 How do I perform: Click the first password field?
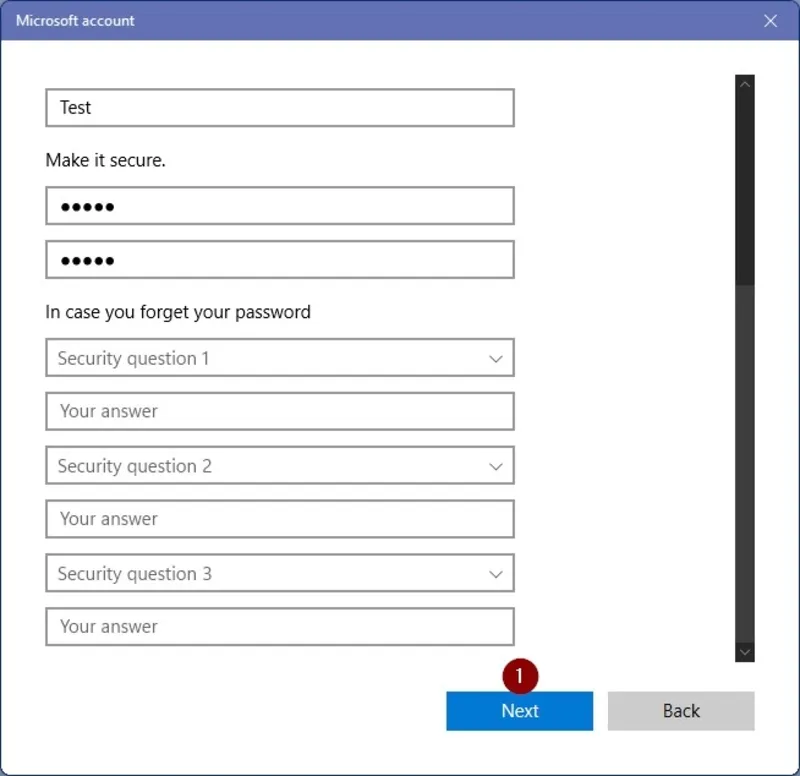click(280, 206)
